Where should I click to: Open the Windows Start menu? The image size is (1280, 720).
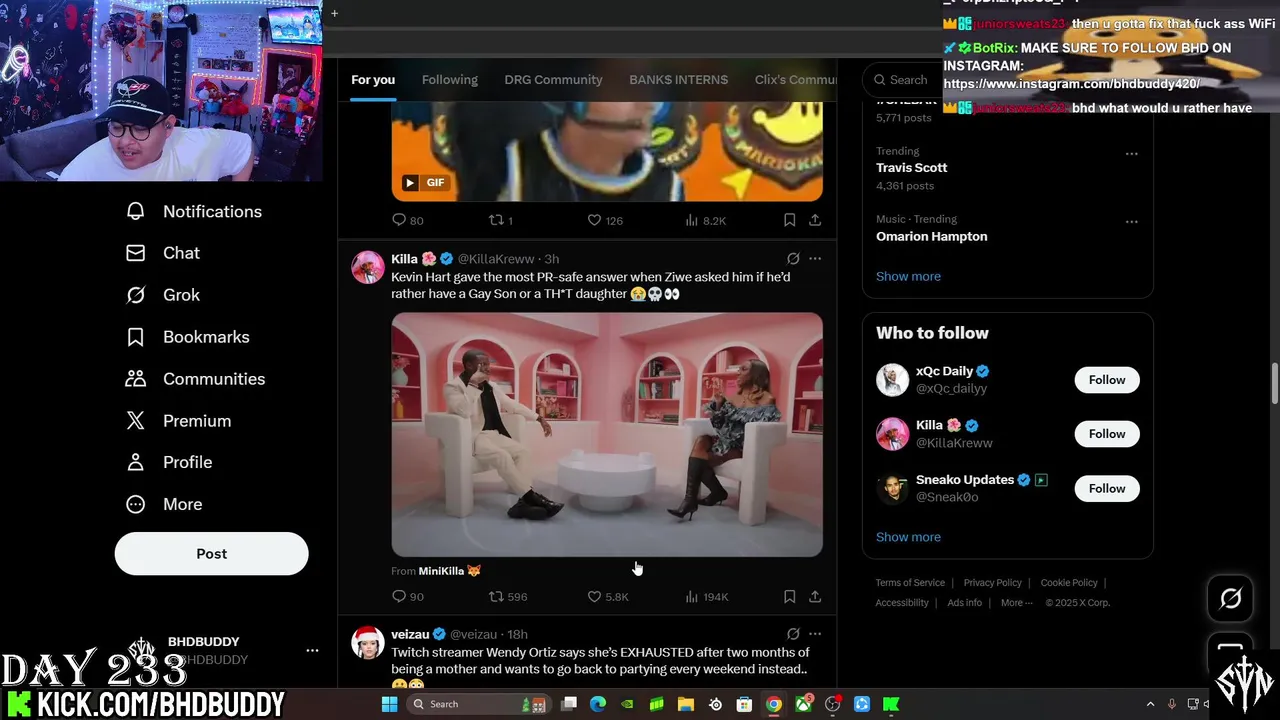pos(390,704)
